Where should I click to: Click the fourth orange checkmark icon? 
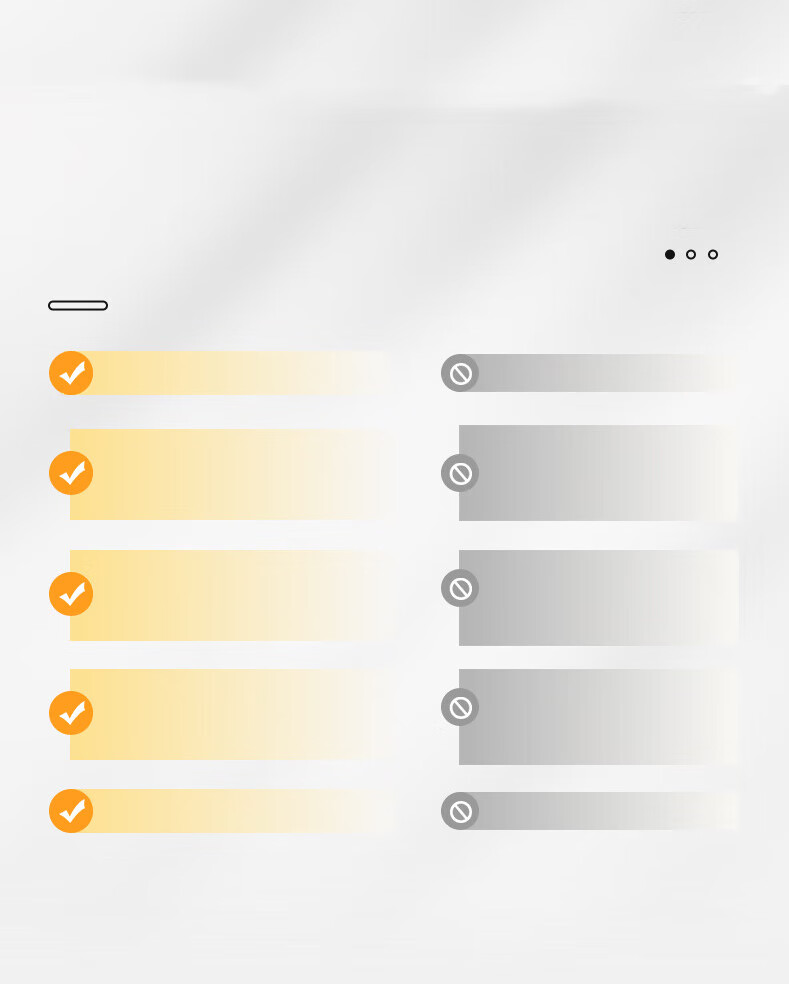71,713
